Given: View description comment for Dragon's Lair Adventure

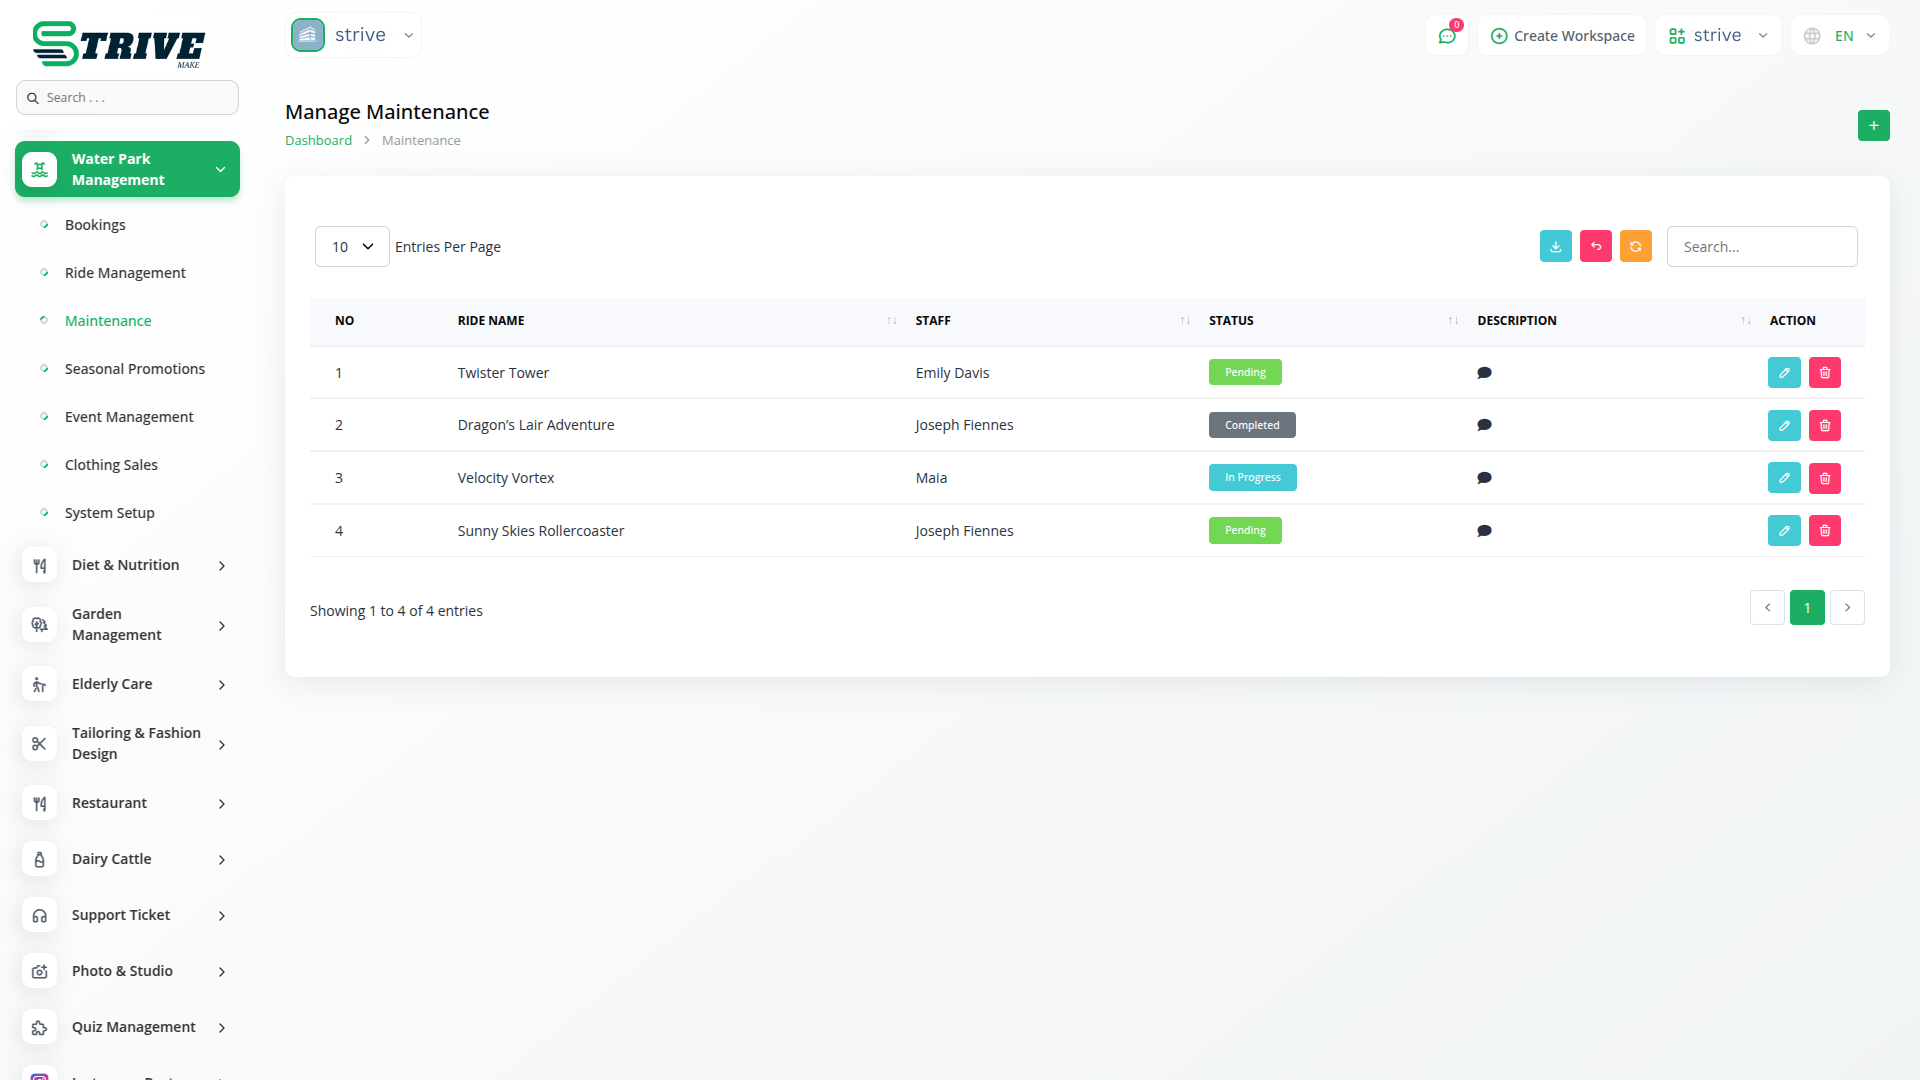Looking at the screenshot, I should [1484, 425].
